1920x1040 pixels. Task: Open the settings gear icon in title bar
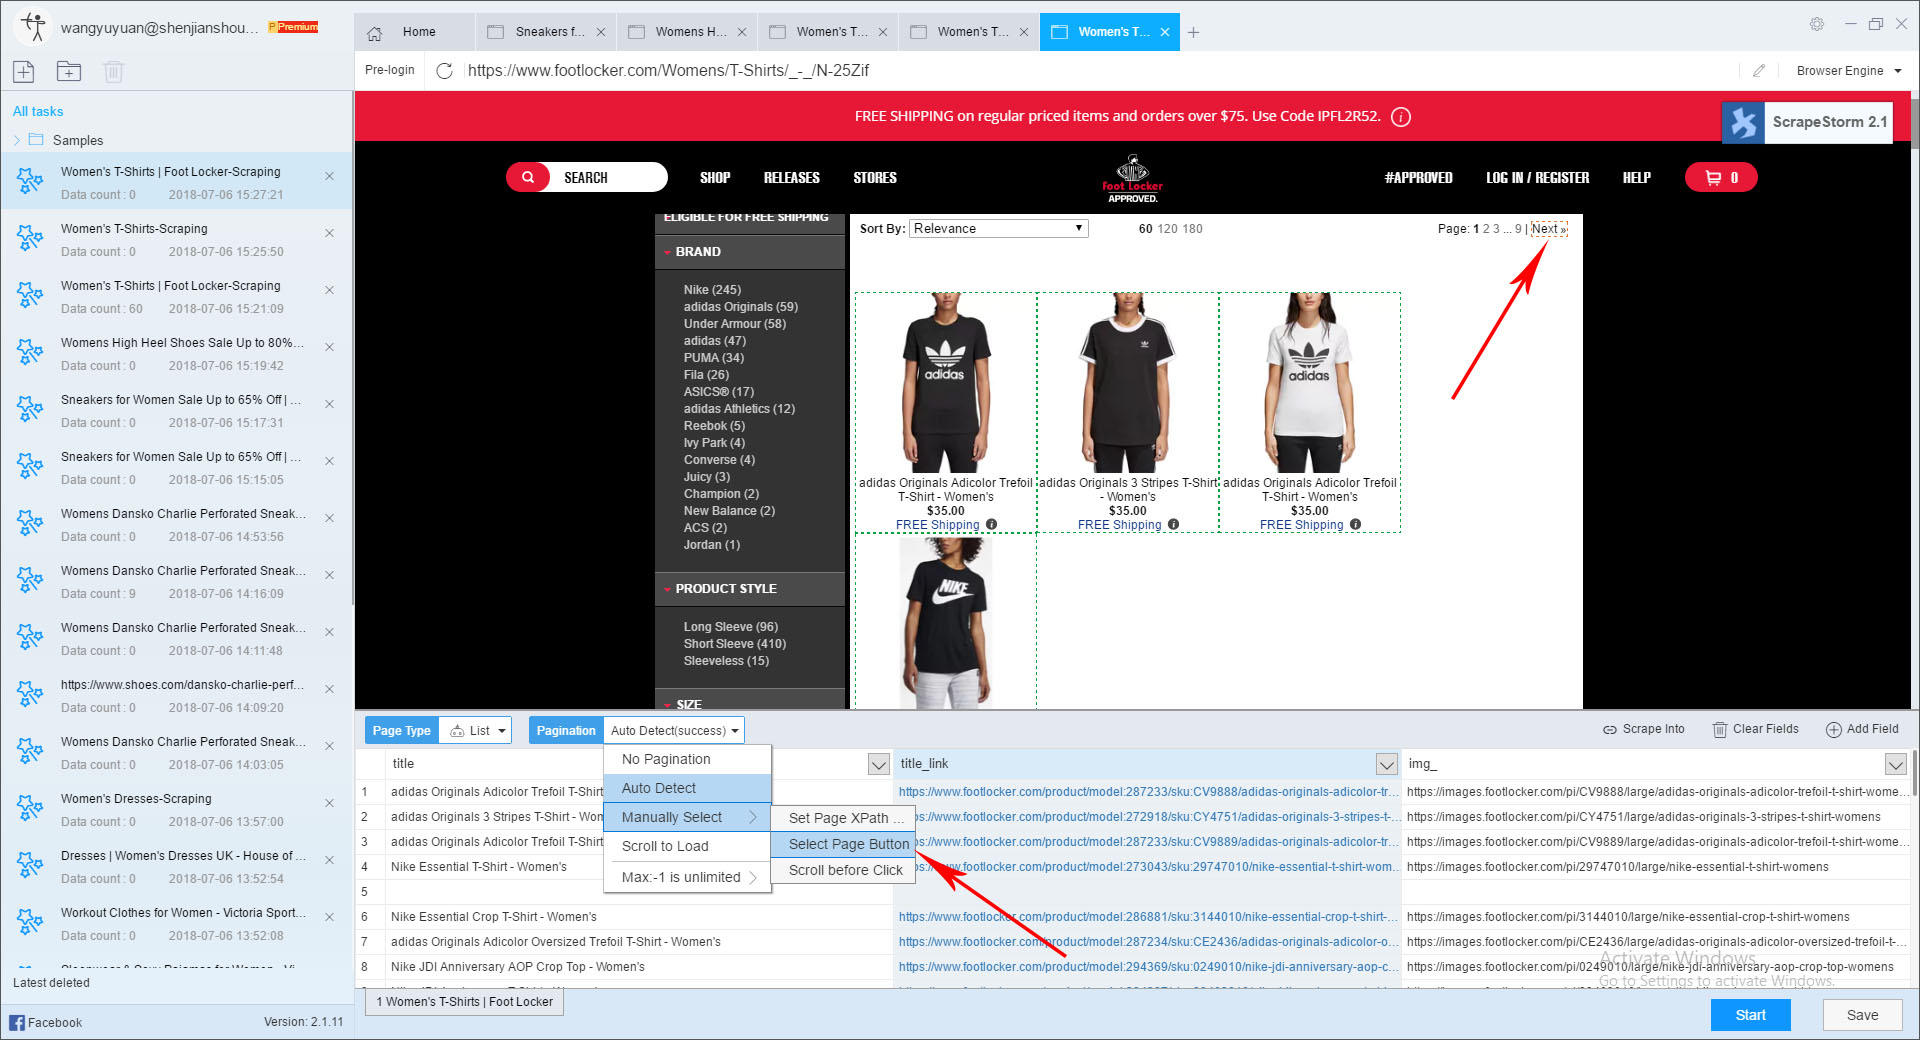click(x=1817, y=24)
